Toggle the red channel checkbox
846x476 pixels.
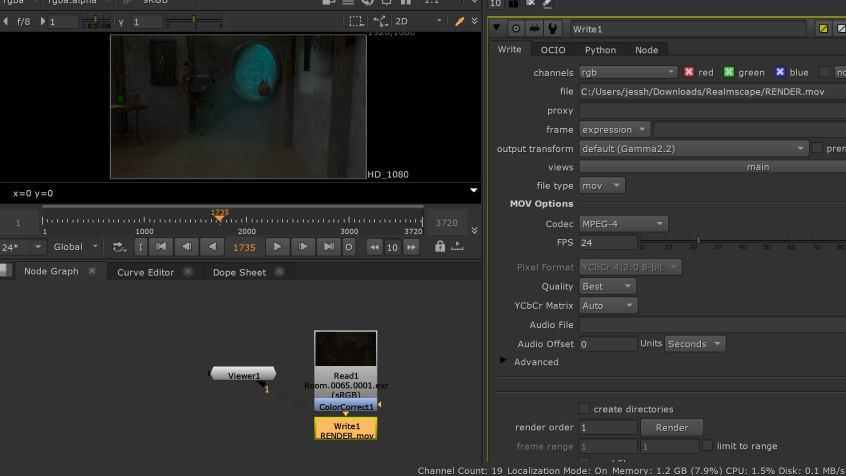click(688, 72)
